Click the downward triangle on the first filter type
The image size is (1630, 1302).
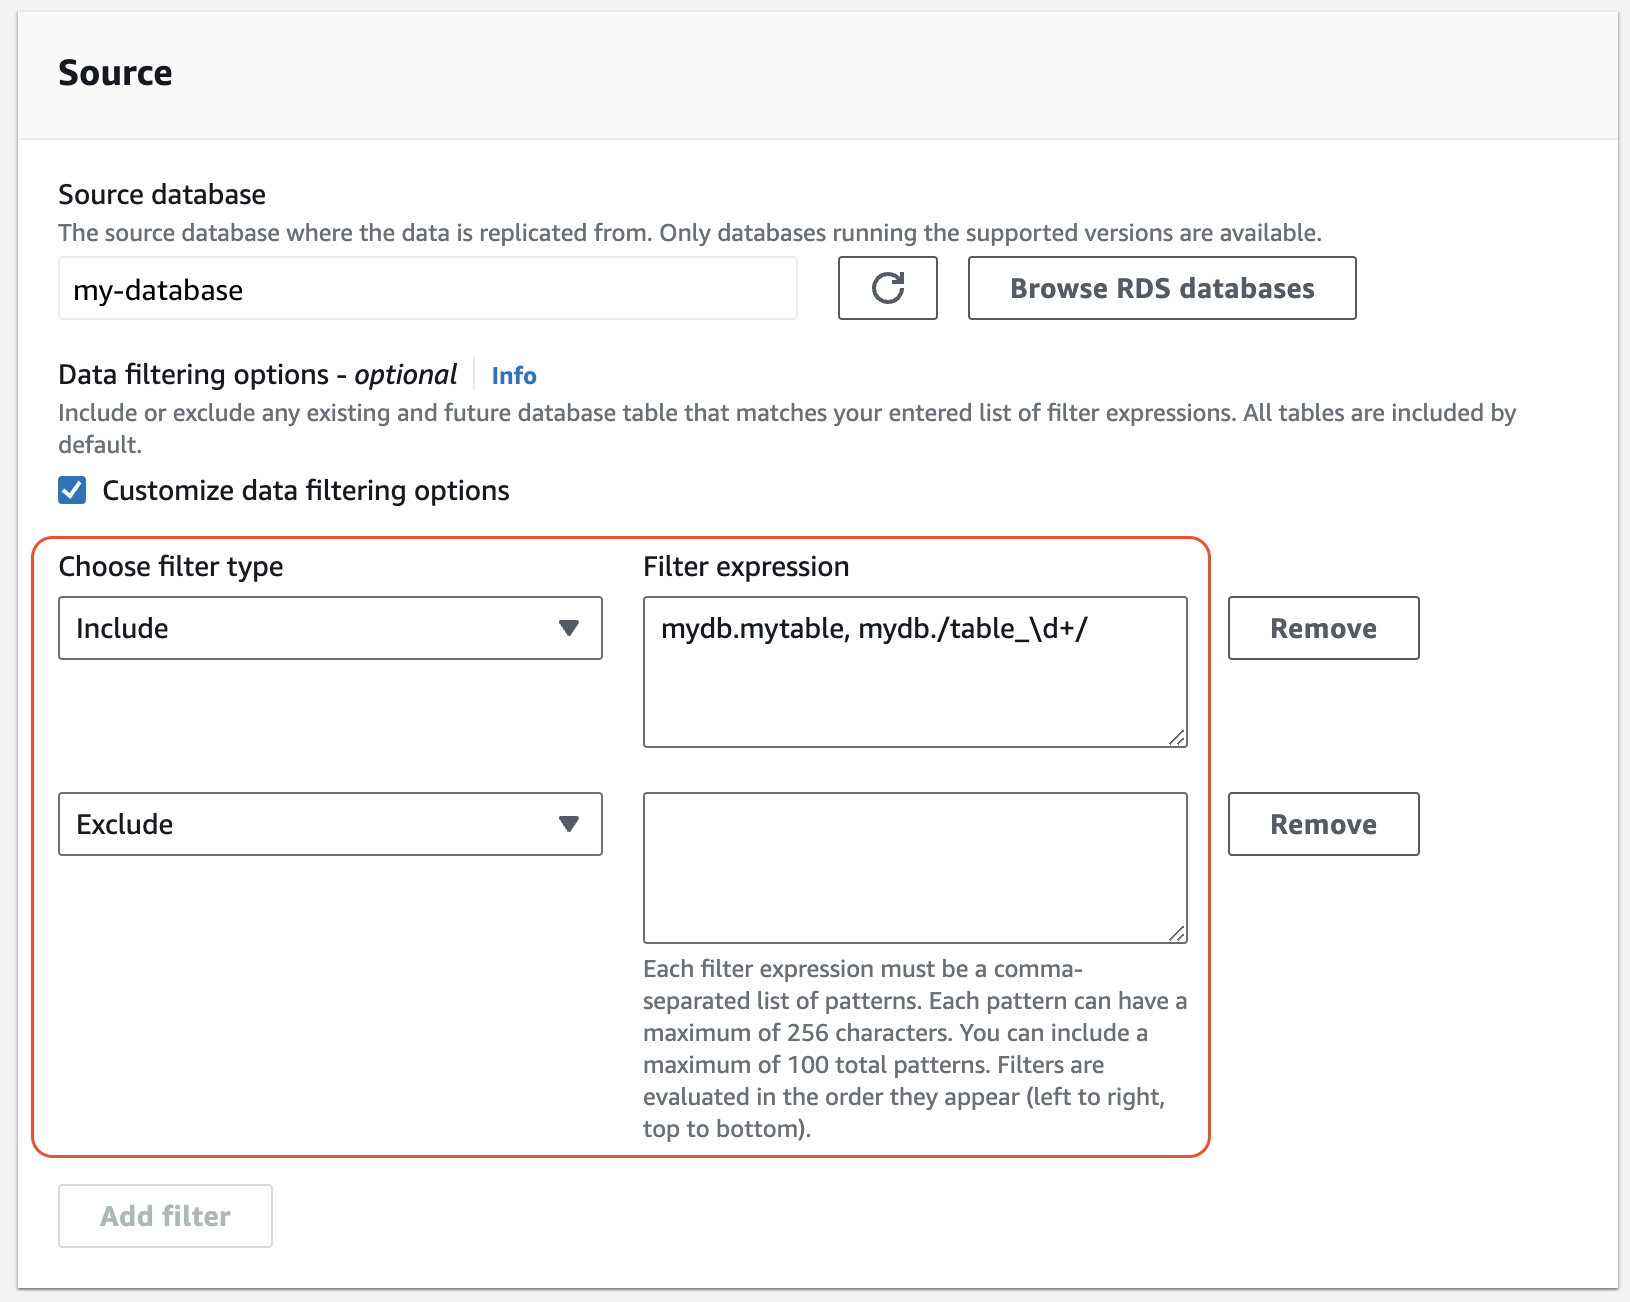[569, 629]
